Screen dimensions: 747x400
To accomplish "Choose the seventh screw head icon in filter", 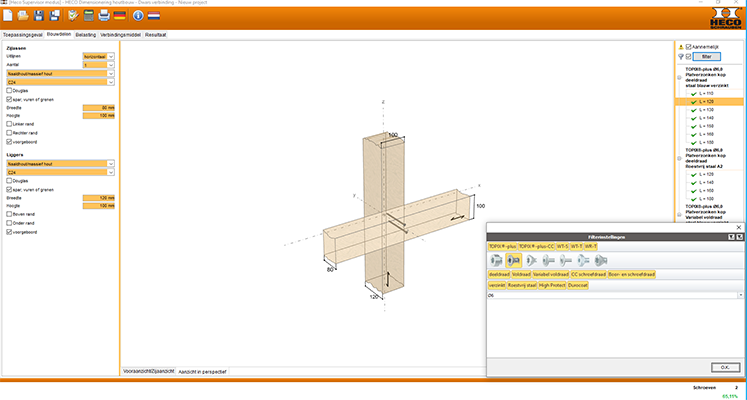I will click(x=600, y=260).
